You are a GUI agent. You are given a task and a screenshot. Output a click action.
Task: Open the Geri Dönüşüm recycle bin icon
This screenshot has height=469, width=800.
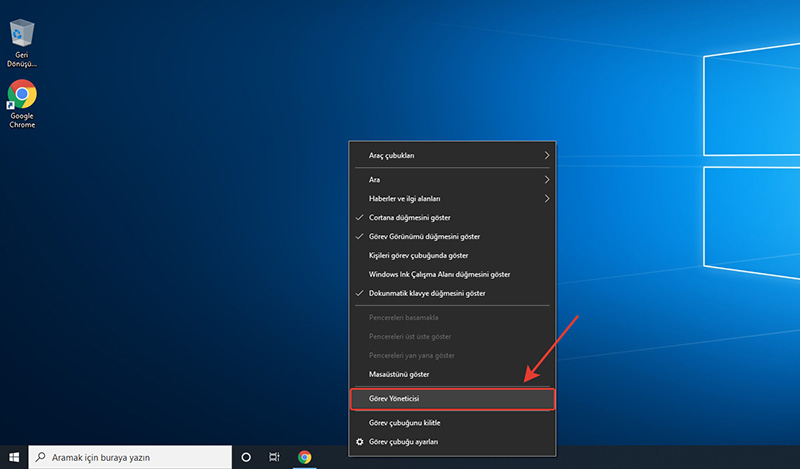(22, 35)
